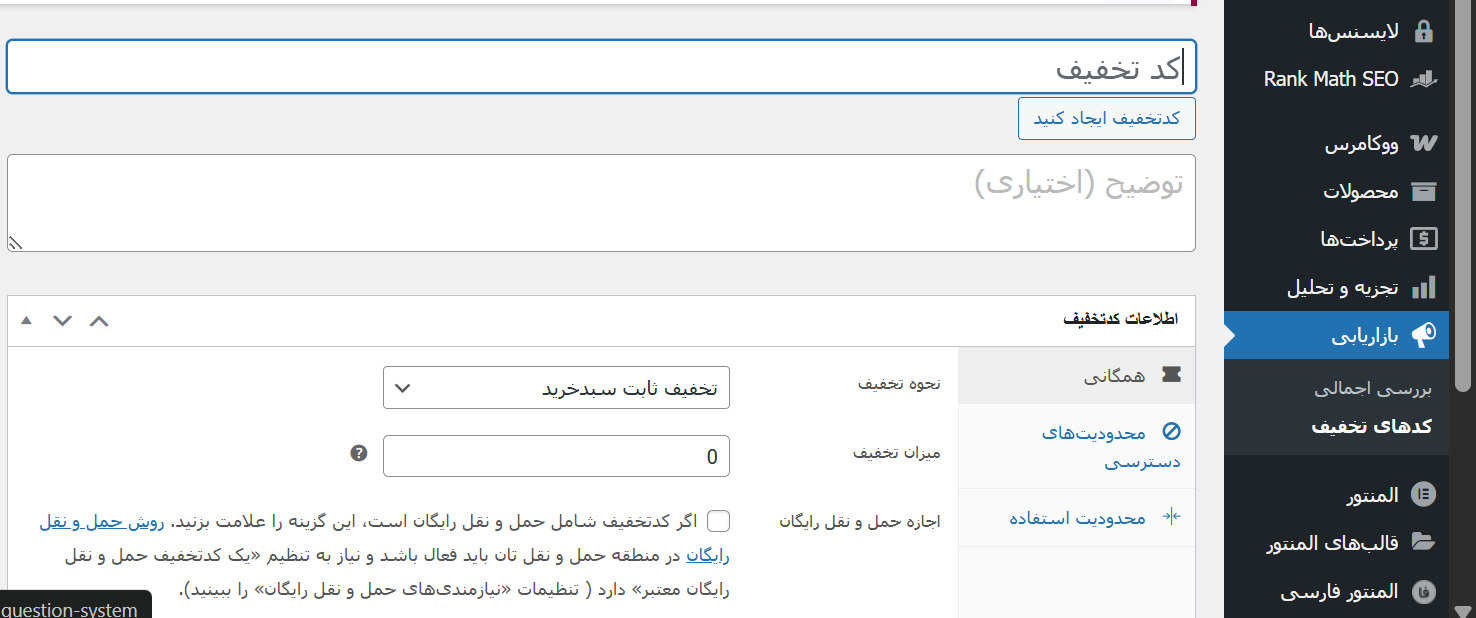Move اطلاعات کدتخفیف panel up with chevron
This screenshot has height=618, width=1476.
click(x=98, y=320)
